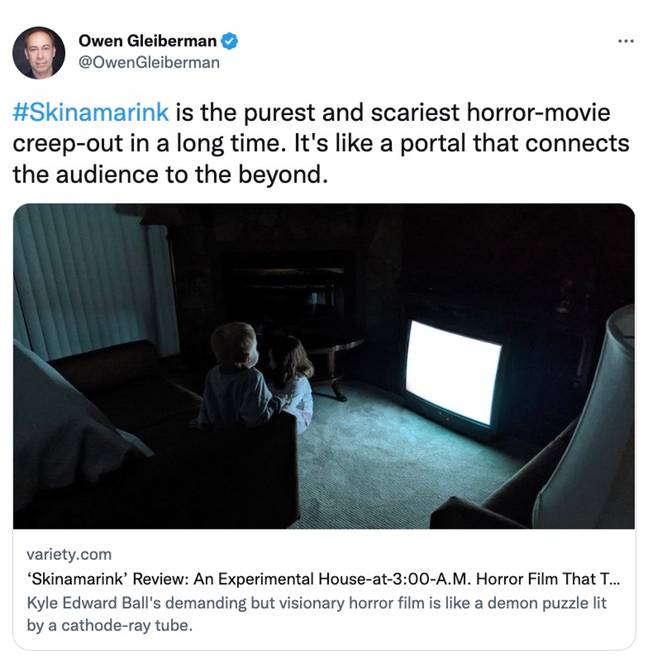648x664 pixels.
Task: Open the 'Skinamarink' Review headline link
Action: point(324,578)
